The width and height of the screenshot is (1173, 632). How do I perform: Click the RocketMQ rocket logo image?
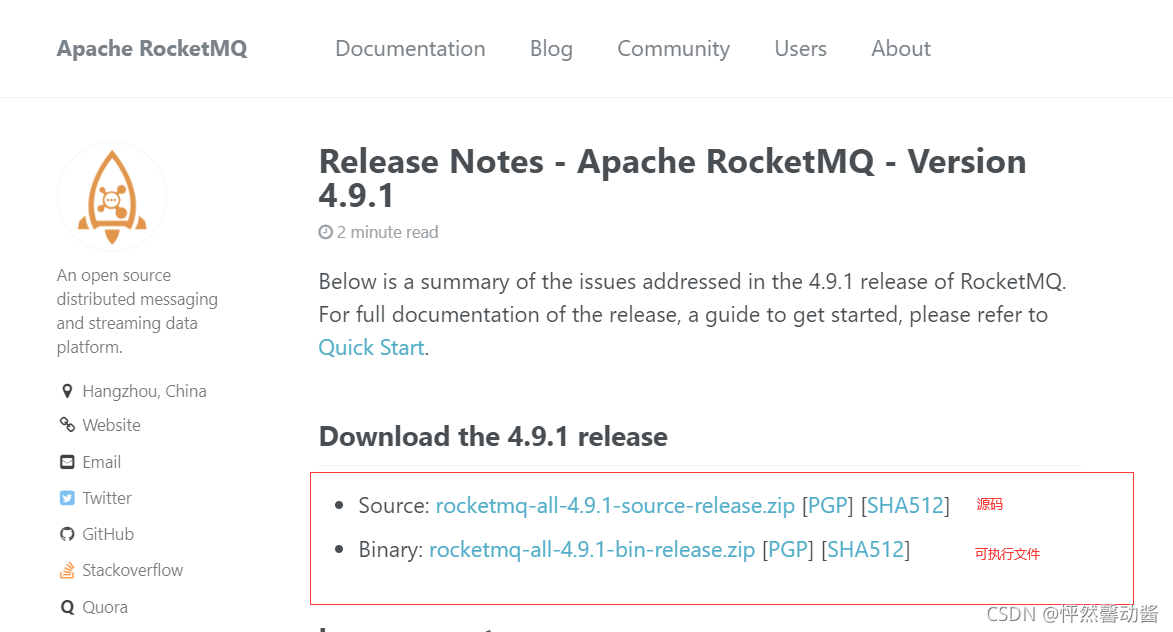click(x=112, y=197)
